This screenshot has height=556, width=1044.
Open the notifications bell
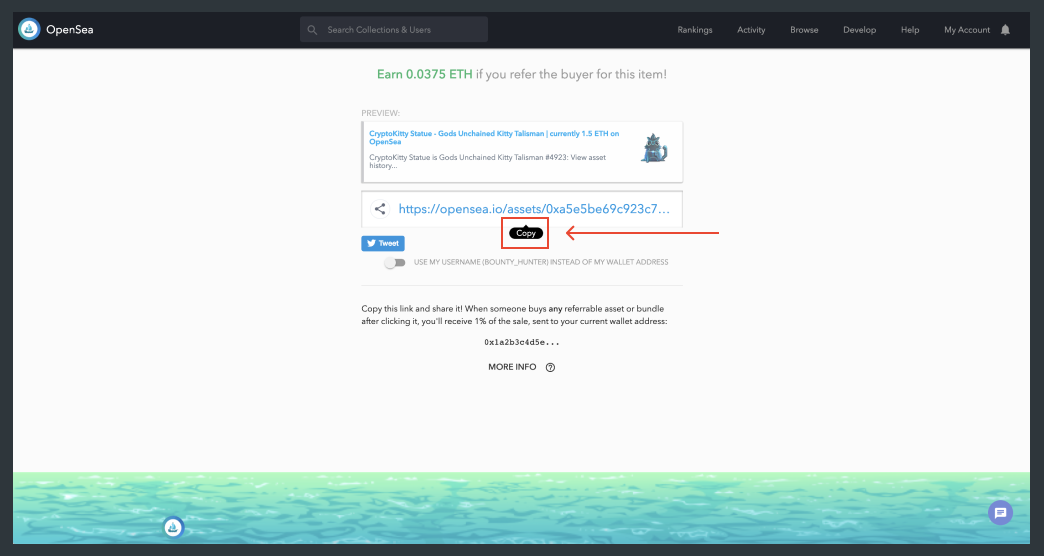(1005, 29)
